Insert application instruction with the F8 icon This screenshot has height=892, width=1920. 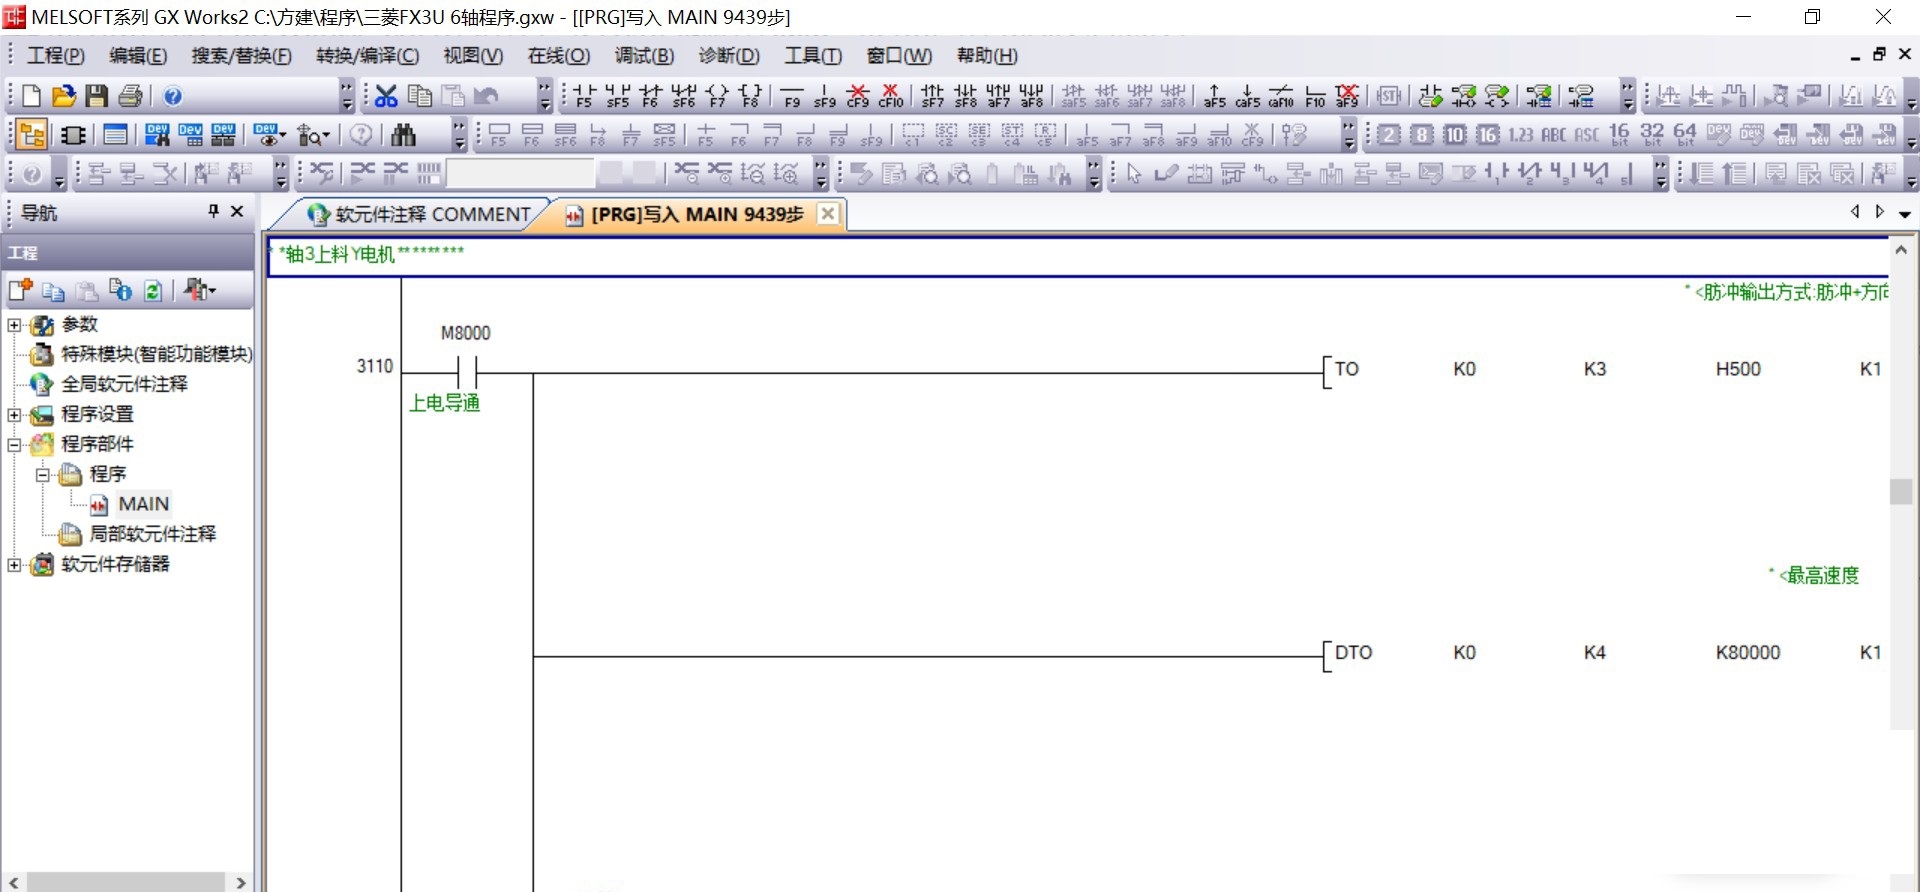point(751,96)
